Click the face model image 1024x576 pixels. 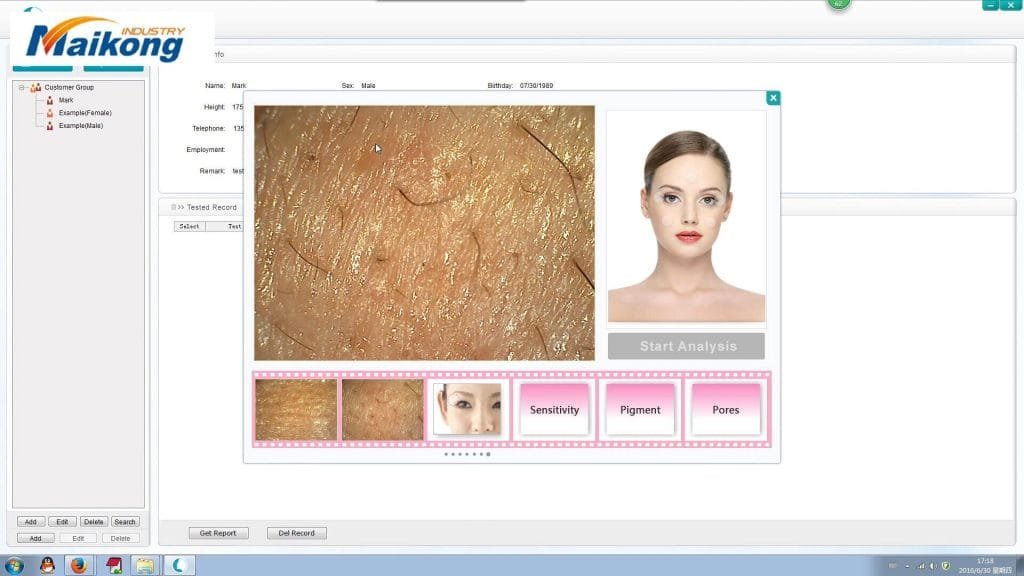click(686, 217)
